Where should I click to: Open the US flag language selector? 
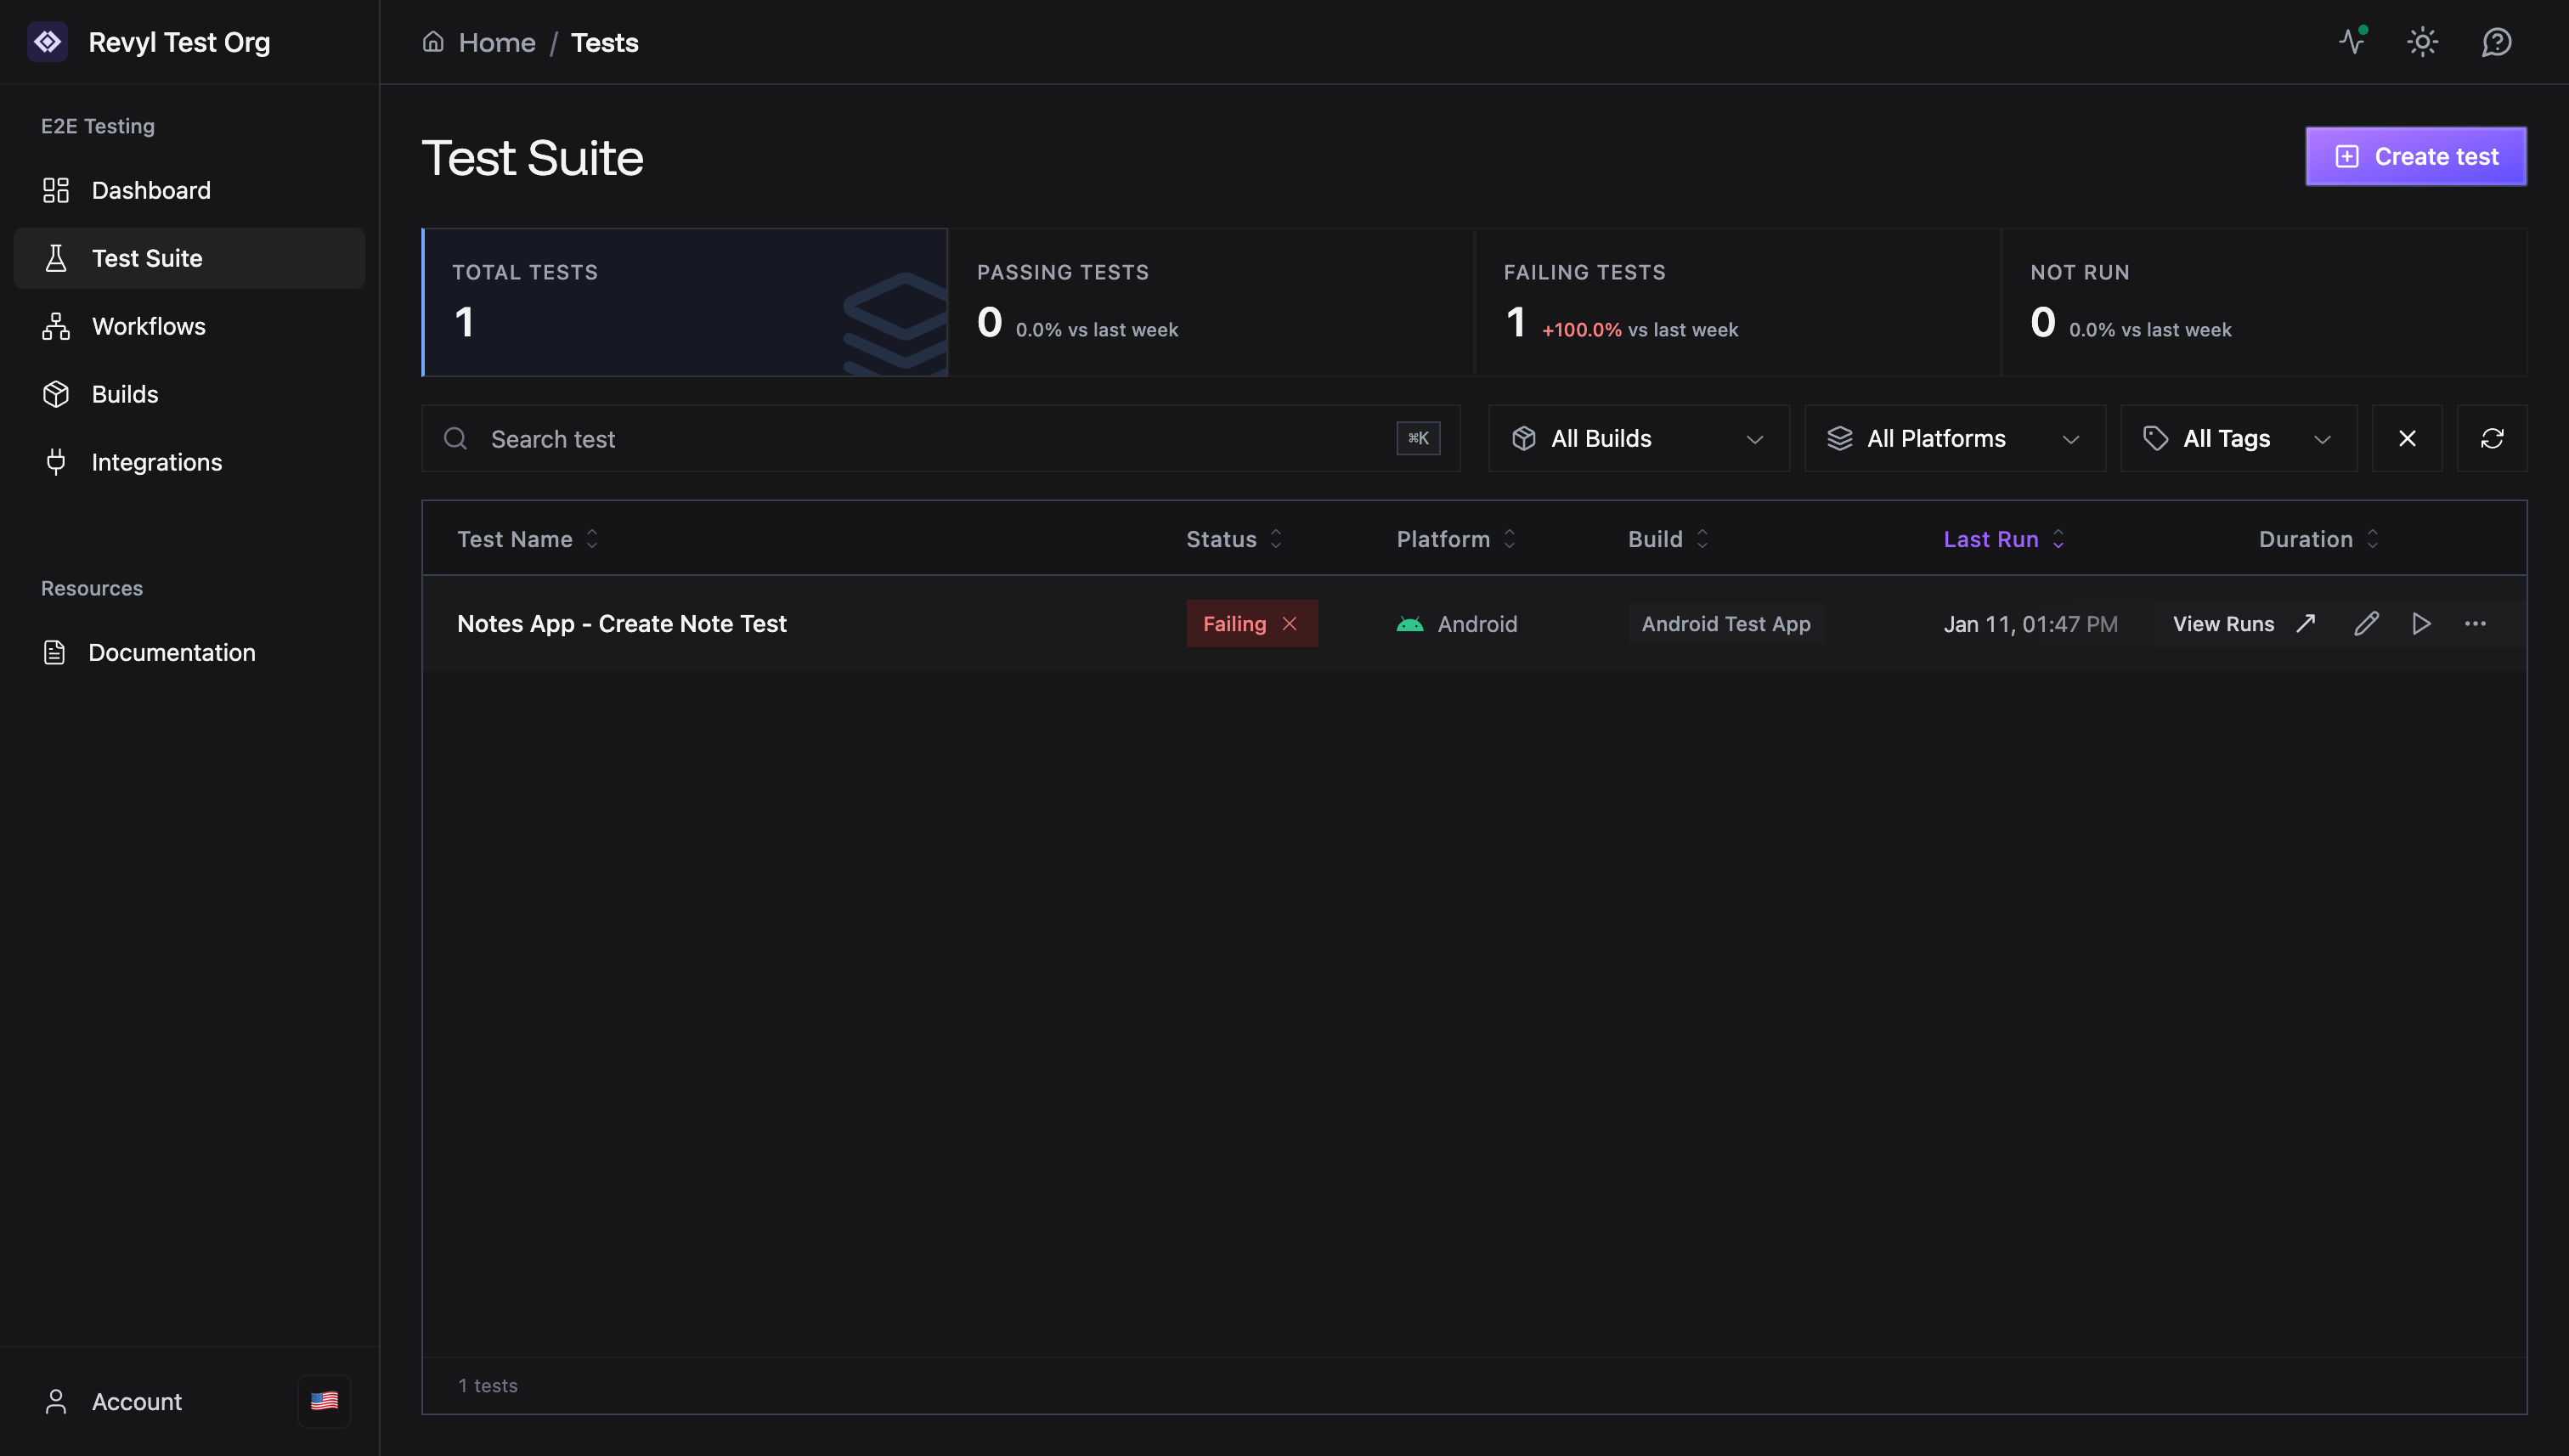(324, 1401)
